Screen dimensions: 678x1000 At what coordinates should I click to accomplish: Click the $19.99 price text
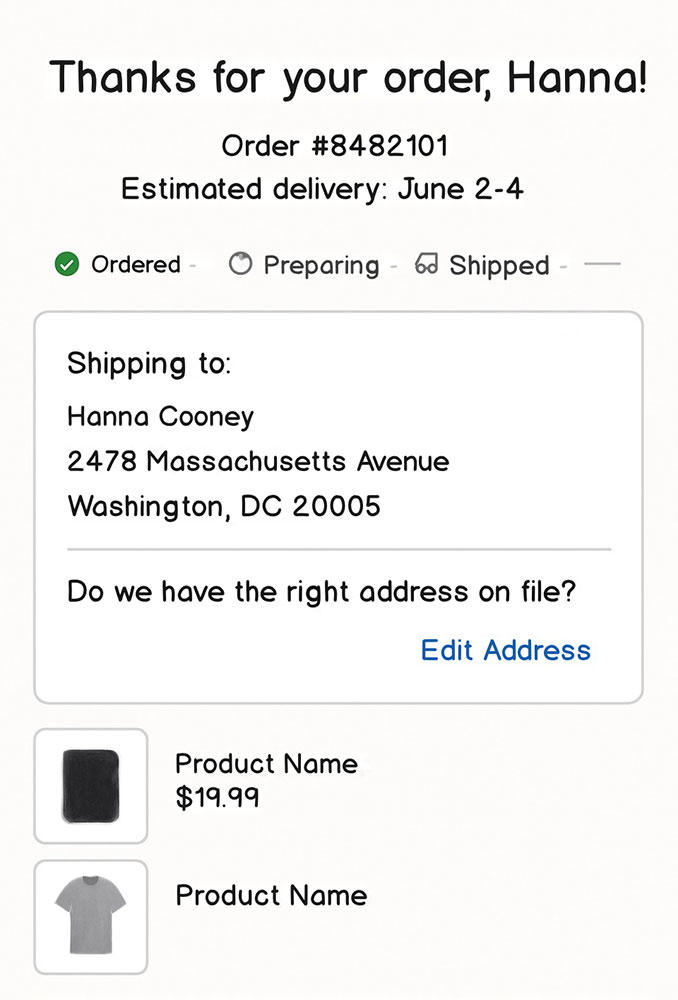pyautogui.click(x=217, y=798)
